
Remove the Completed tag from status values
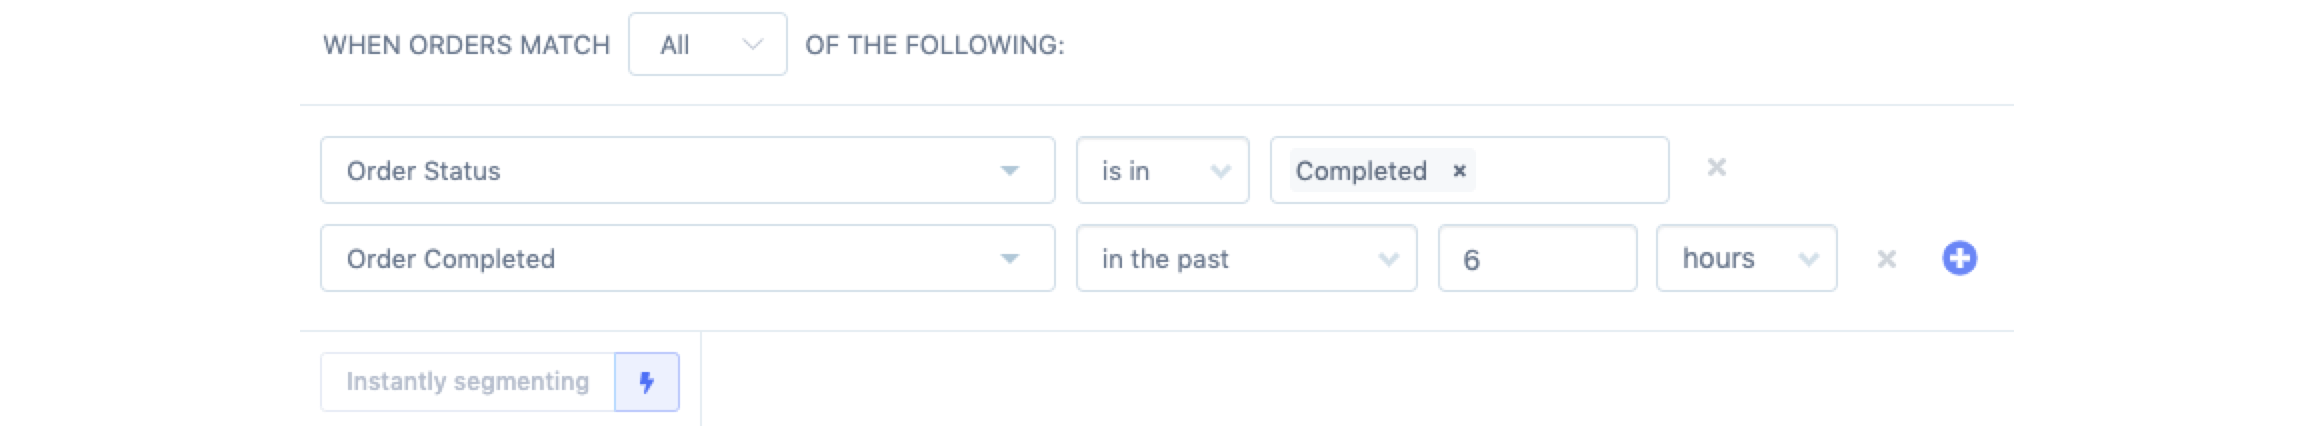tap(1459, 171)
